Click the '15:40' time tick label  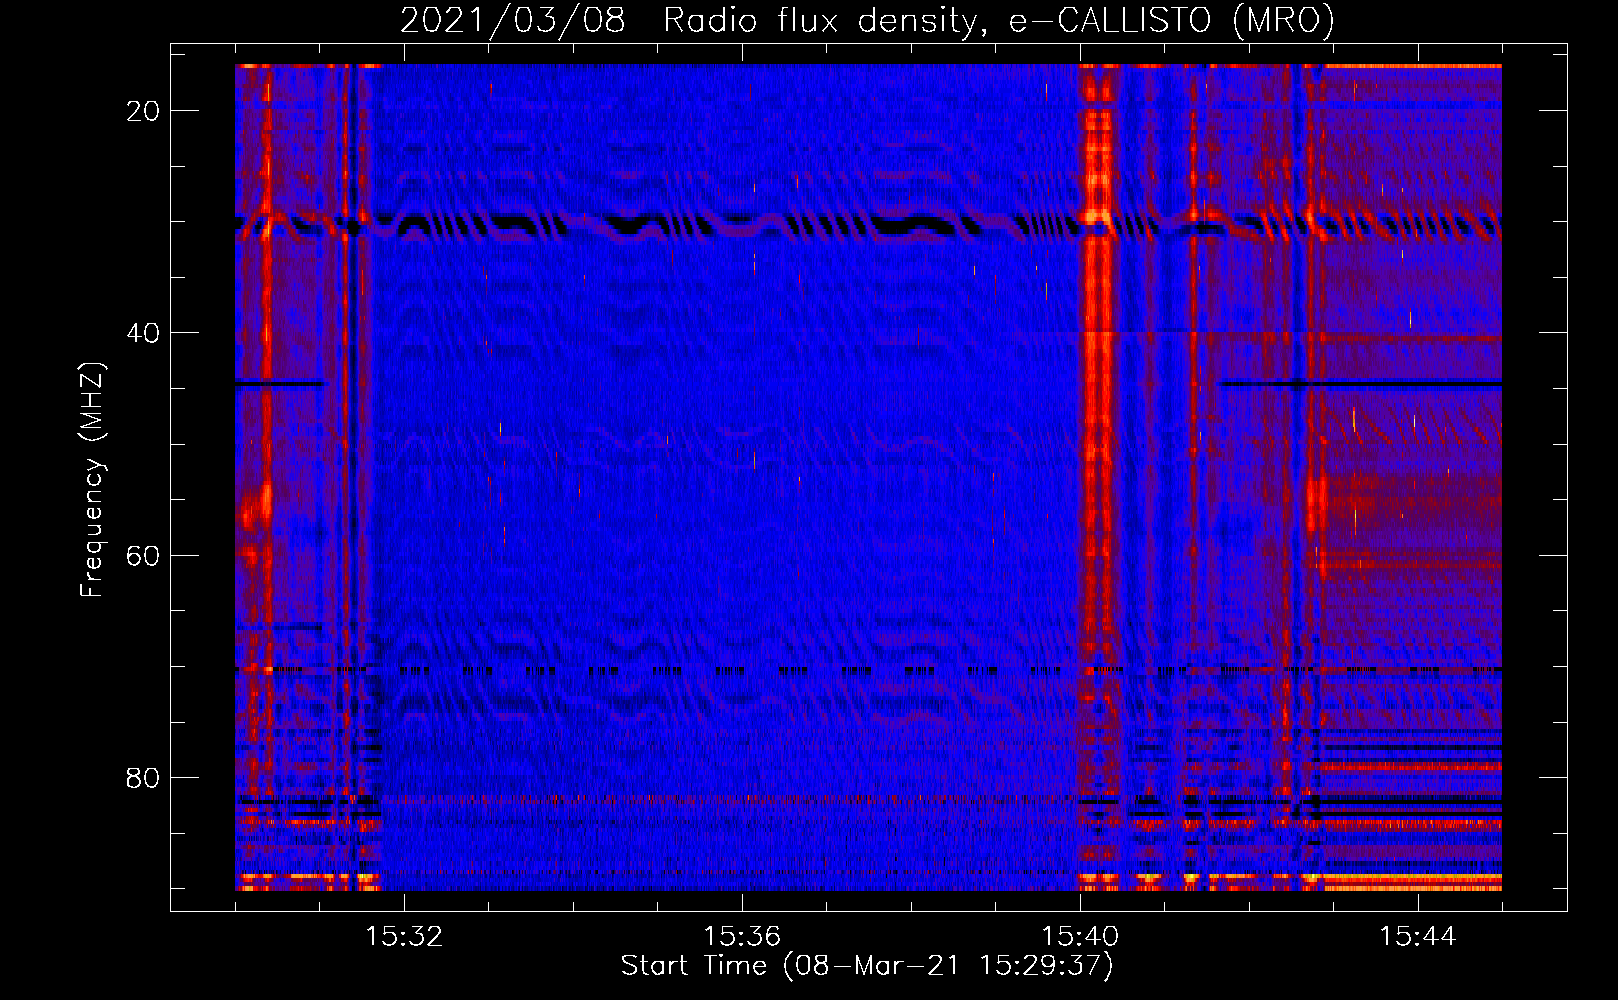coord(1080,937)
